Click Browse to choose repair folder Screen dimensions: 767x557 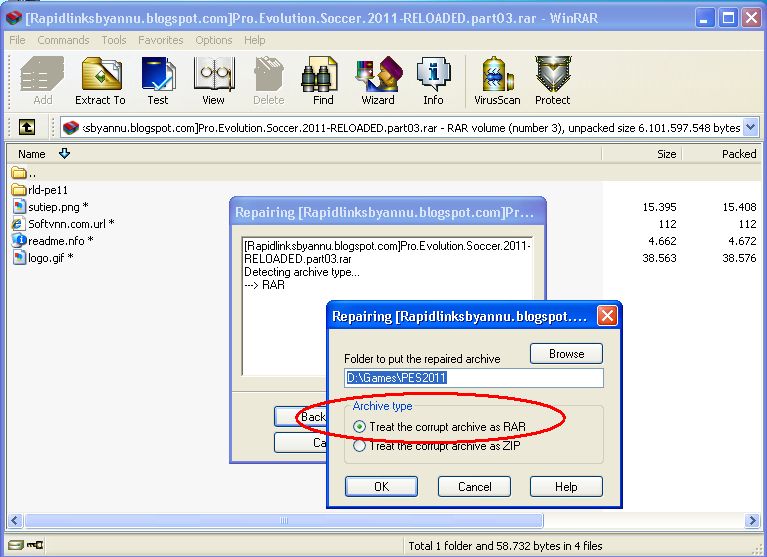click(566, 354)
